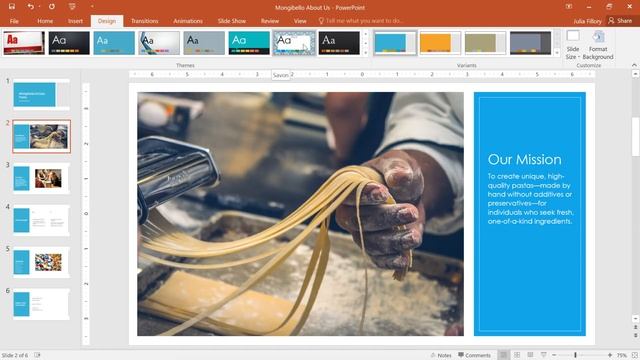Select the pasta-making photo on the slide
Viewport: 640px width, 360px height.
pos(300,214)
